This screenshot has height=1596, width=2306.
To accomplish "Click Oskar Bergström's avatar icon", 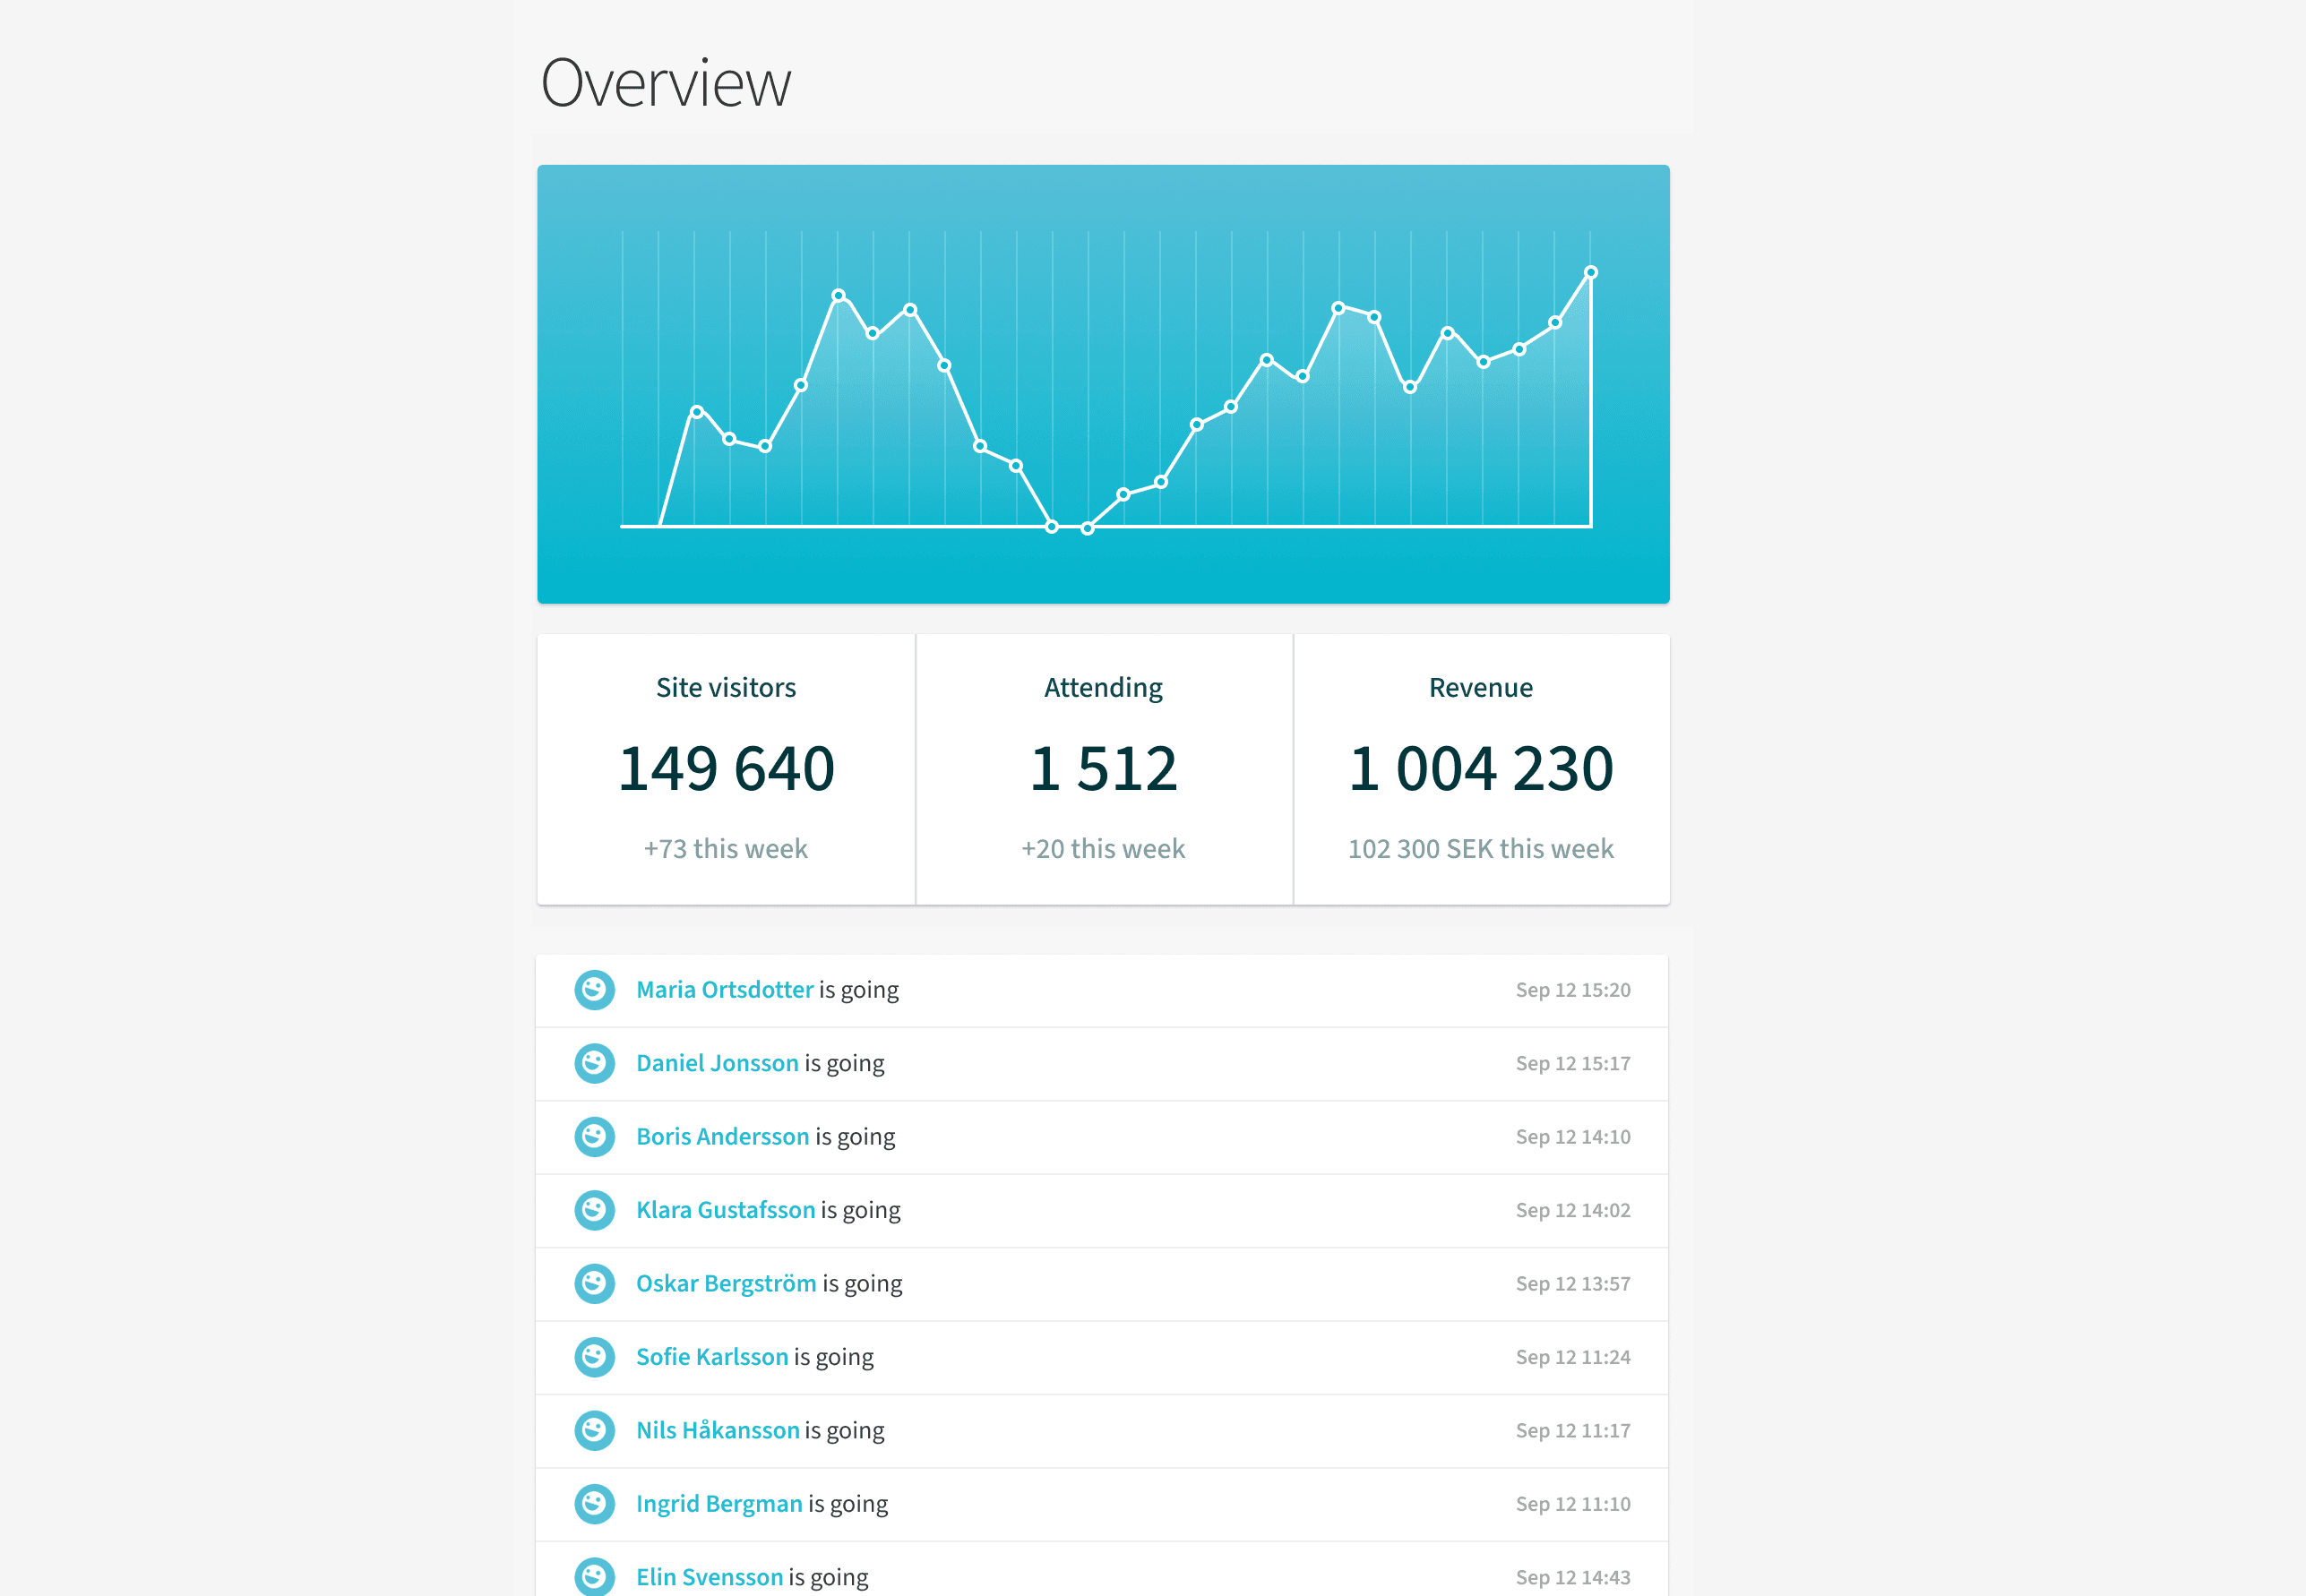I will click(594, 1283).
